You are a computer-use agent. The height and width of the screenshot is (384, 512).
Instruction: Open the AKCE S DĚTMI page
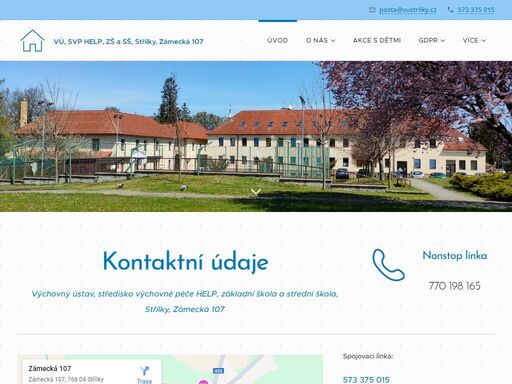coord(377,40)
